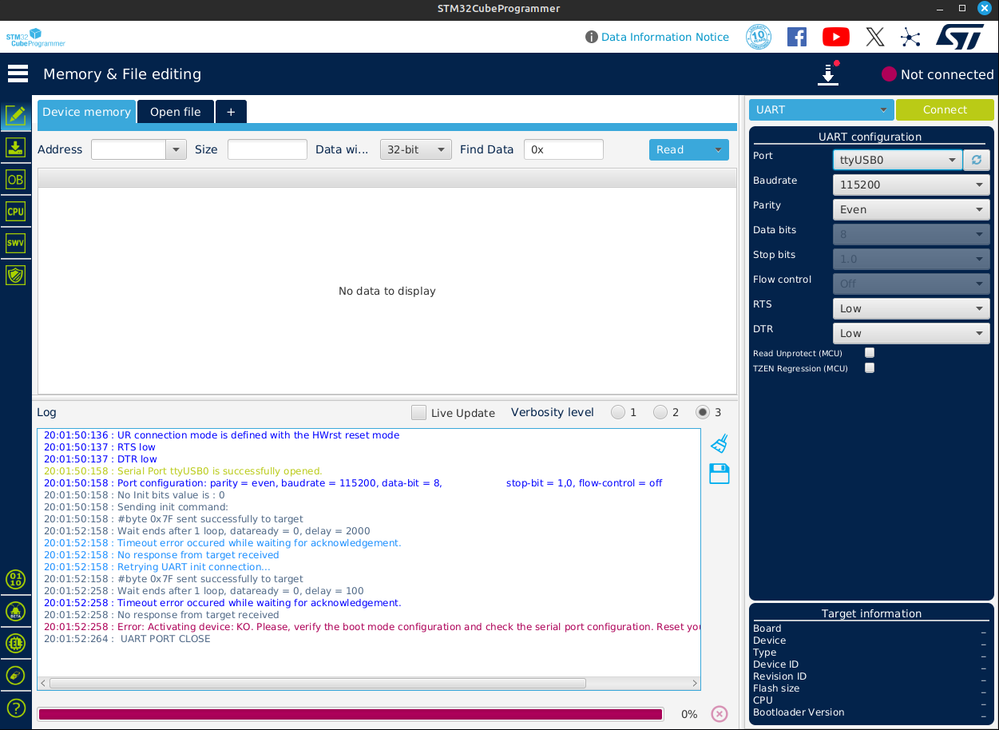
Task: Open the UART interface dropdown
Action: click(821, 110)
